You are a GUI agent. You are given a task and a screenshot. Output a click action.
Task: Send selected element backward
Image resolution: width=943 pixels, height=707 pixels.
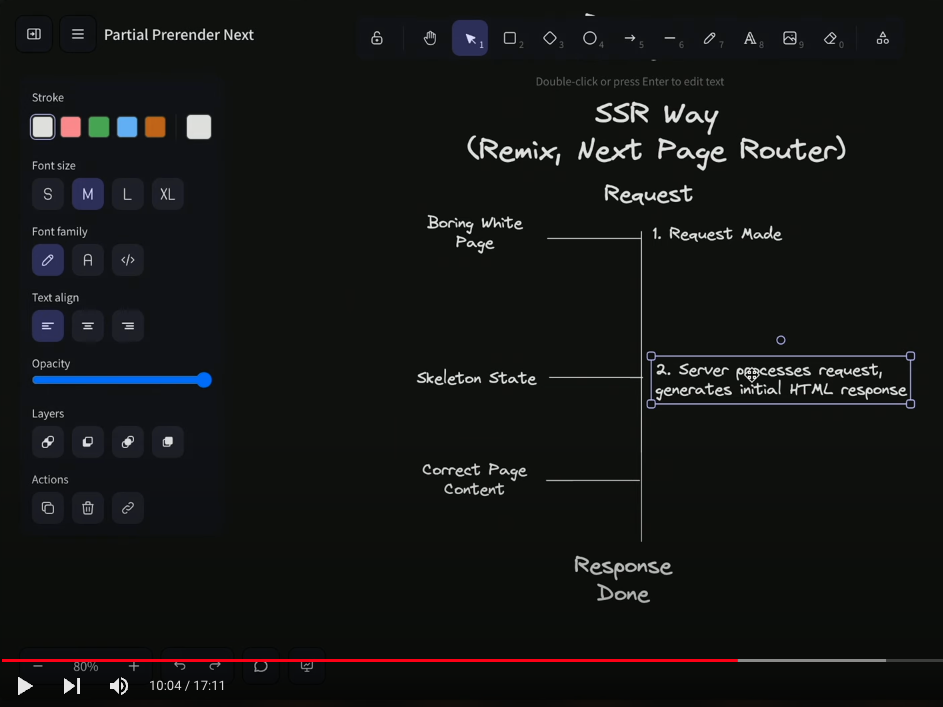pyautogui.click(x=88, y=442)
